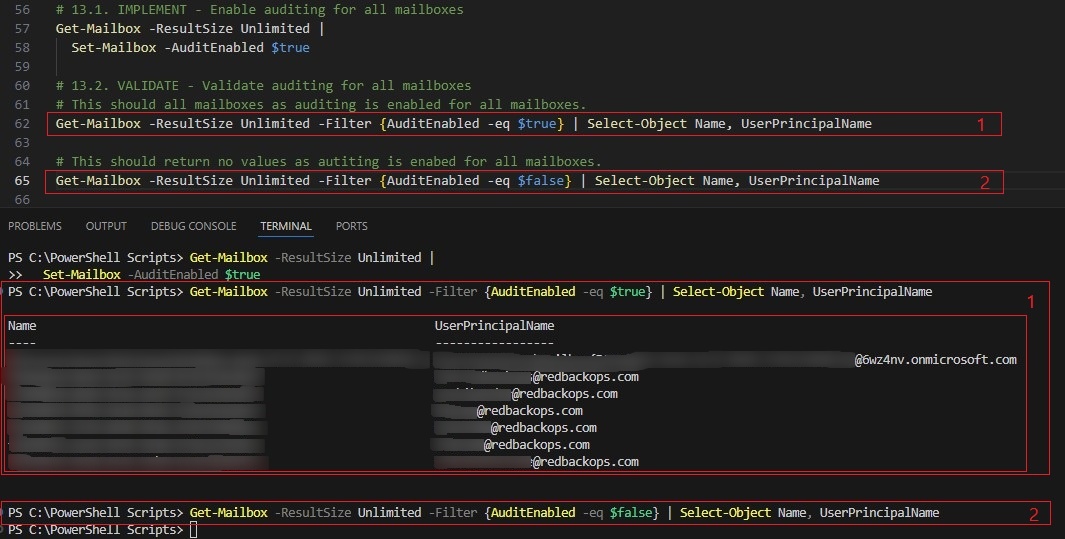The height and width of the screenshot is (539, 1065).
Task: Click line number 60 in the gutter
Action: (x=22, y=86)
